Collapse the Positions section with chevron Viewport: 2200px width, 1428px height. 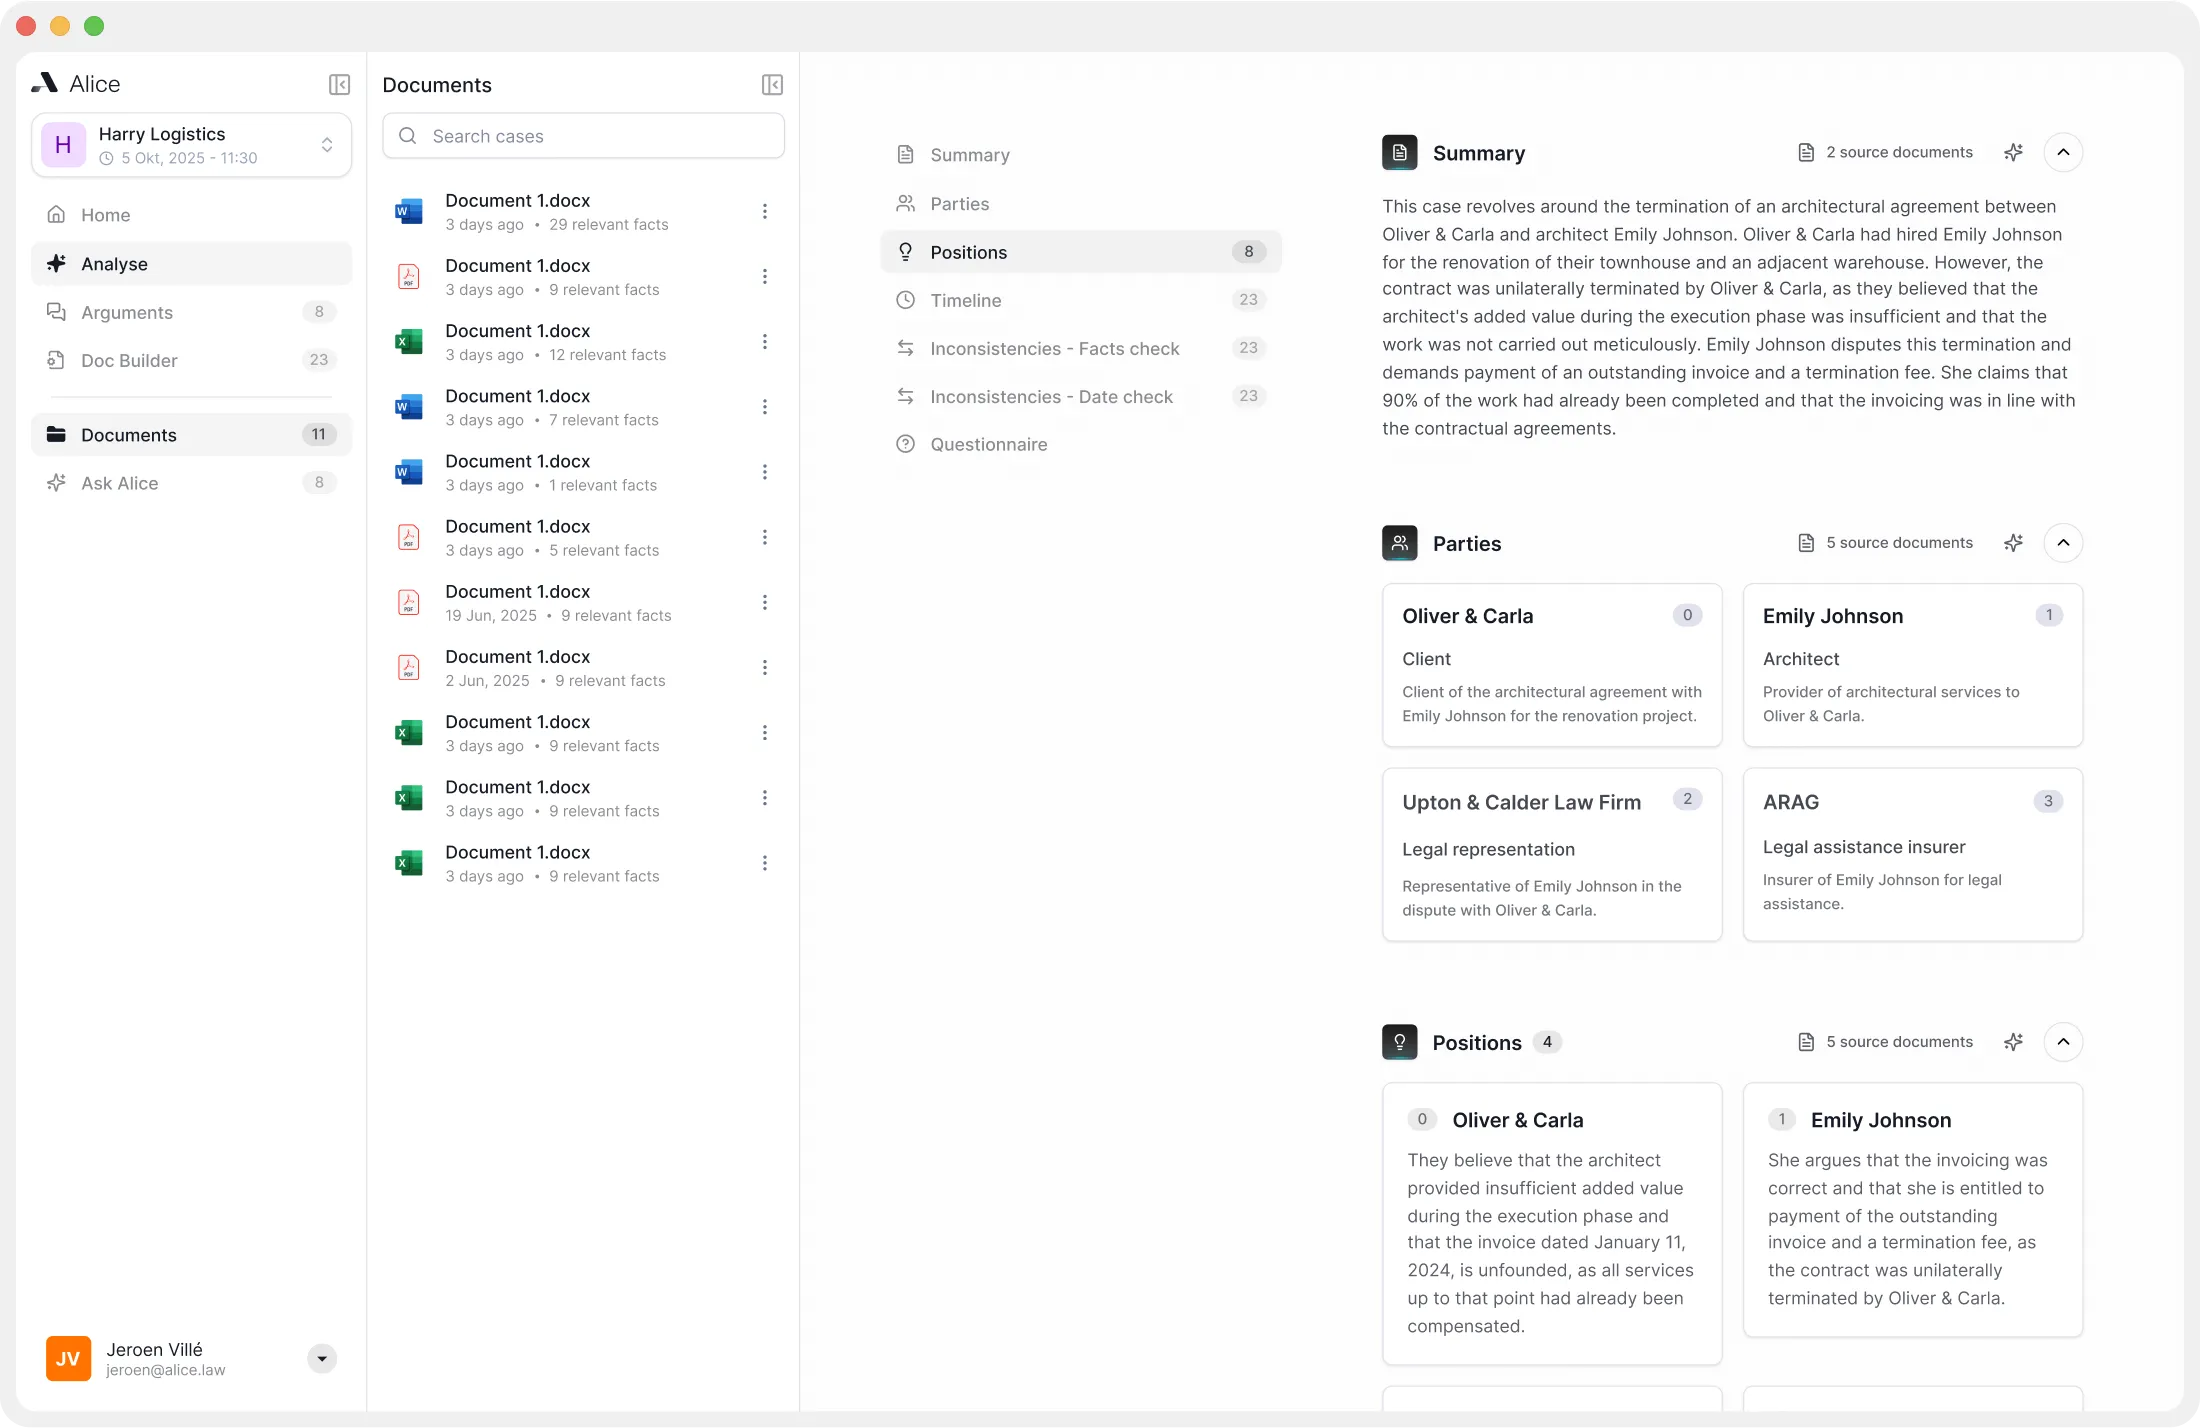pos(2063,1042)
